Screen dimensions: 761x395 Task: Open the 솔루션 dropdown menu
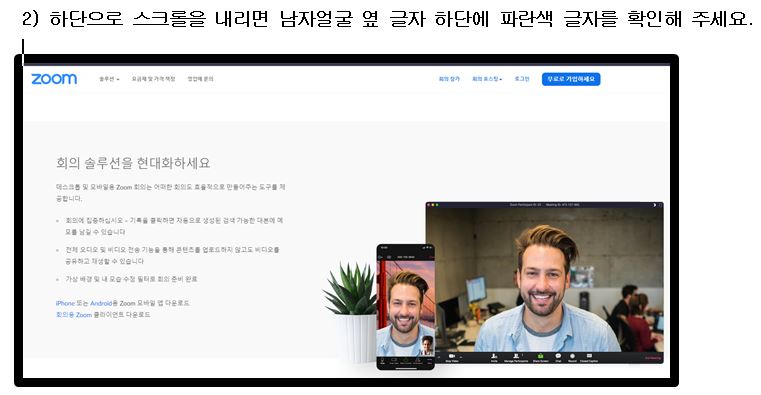(x=109, y=79)
